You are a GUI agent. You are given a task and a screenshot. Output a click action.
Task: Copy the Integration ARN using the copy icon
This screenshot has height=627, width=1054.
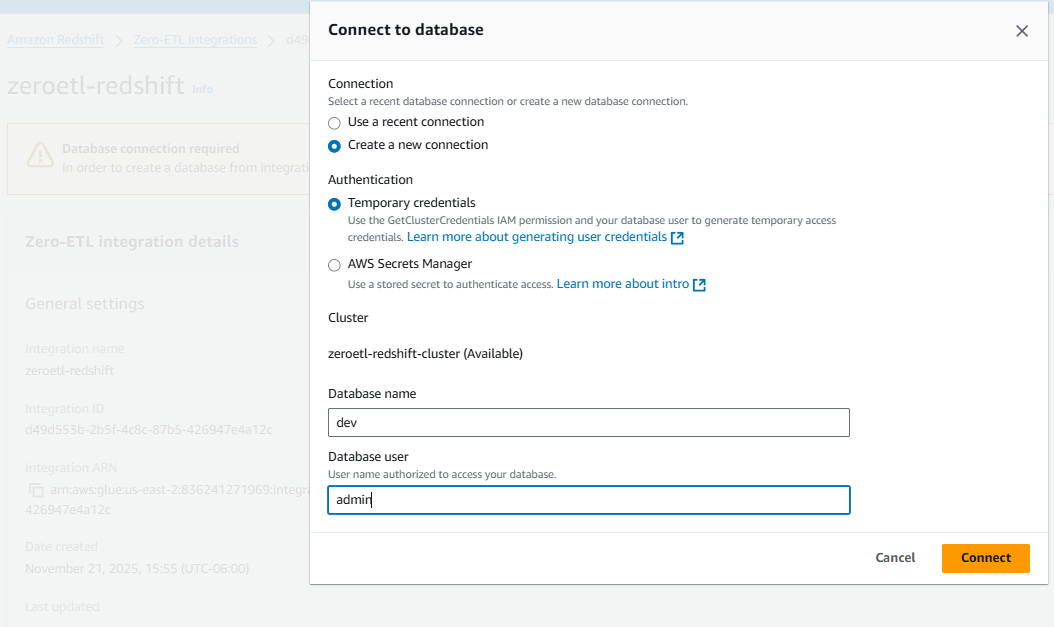(x=36, y=490)
